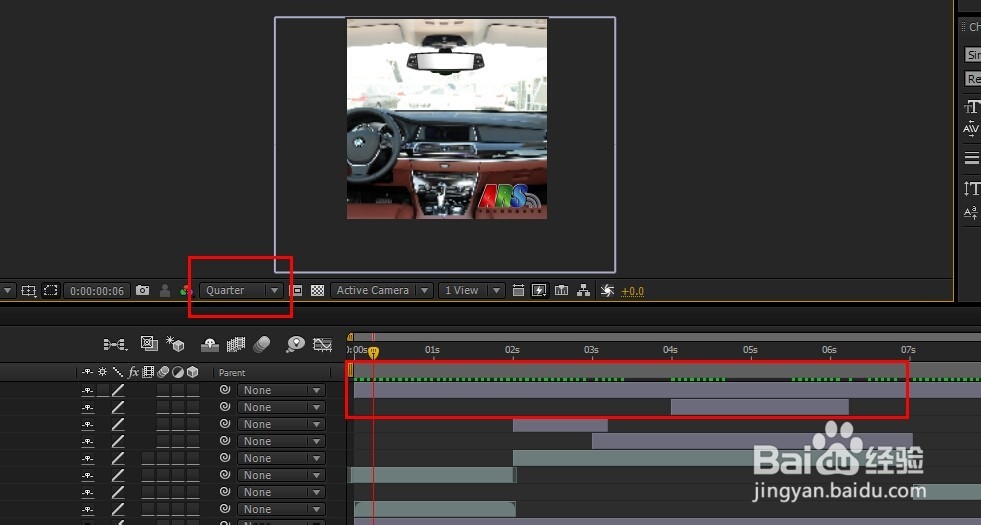Open the Show Channel color circles icon
The image size is (981, 525).
[186, 290]
